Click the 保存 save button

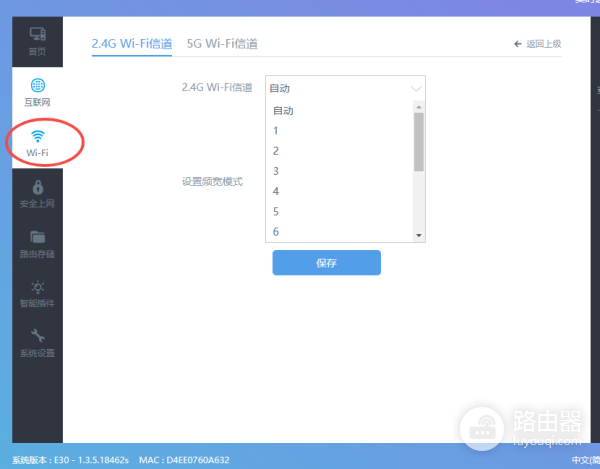tap(326, 262)
